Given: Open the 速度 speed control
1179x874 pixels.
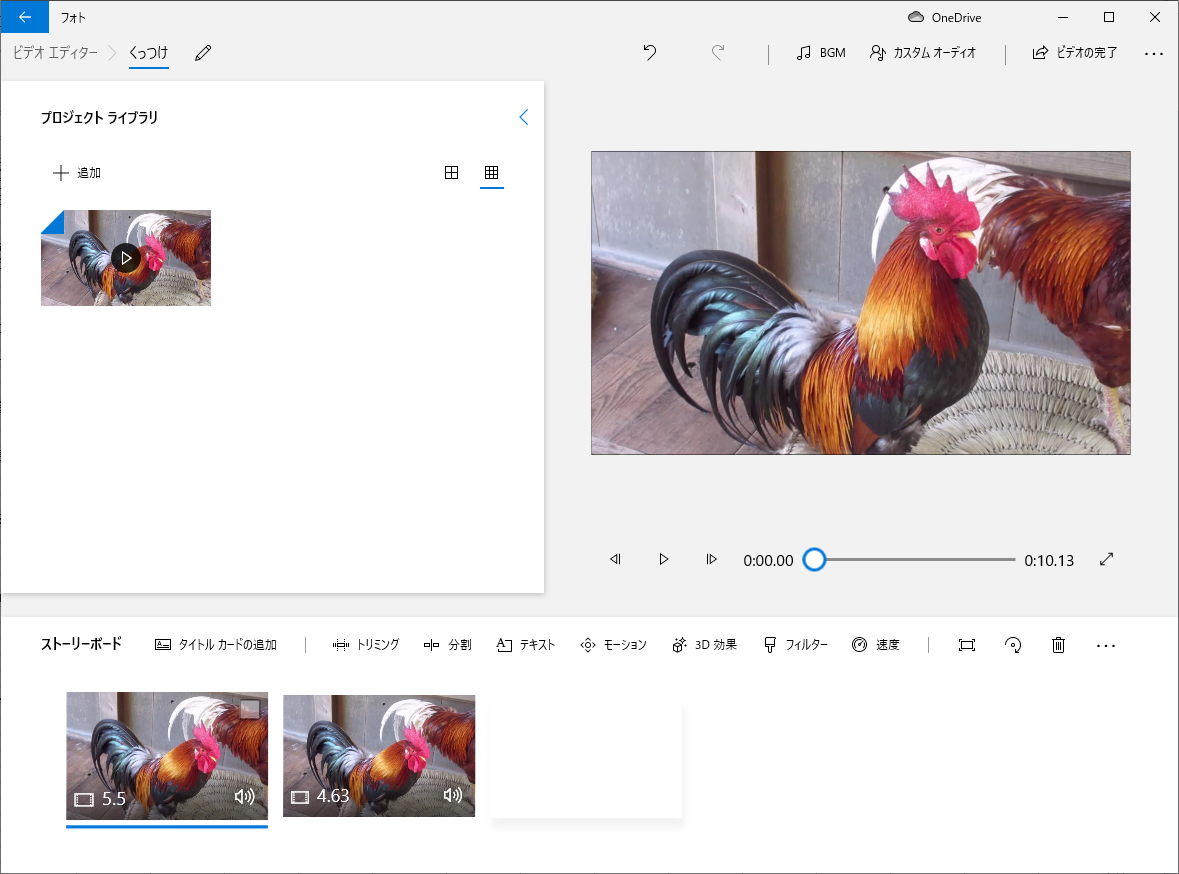Looking at the screenshot, I should [876, 645].
